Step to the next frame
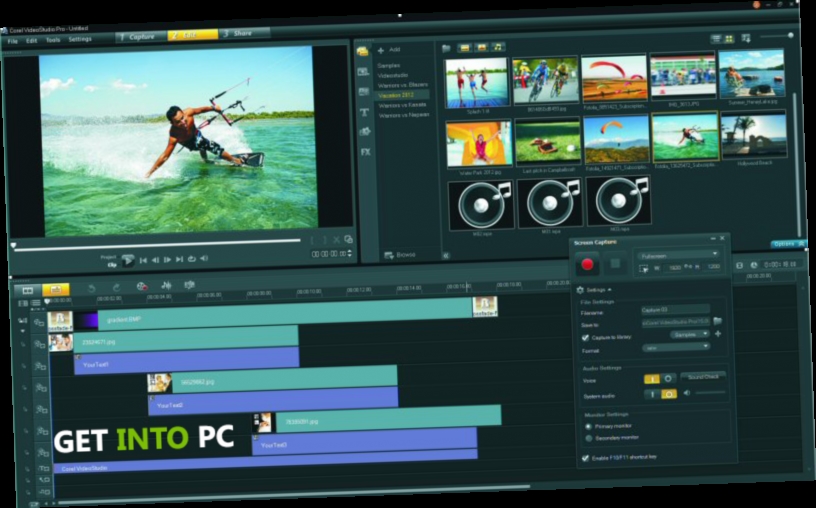 pyautogui.click(x=167, y=259)
